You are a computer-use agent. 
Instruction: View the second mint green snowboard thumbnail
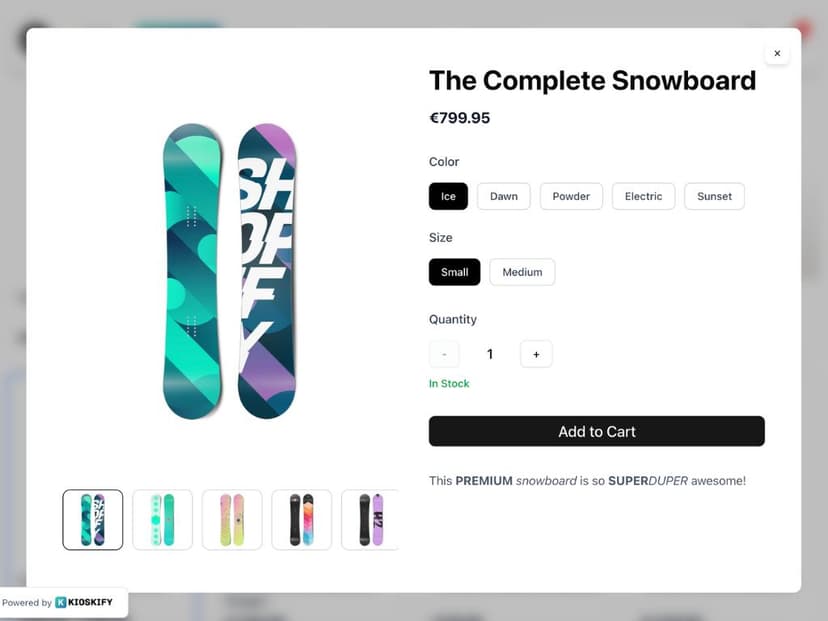click(162, 519)
